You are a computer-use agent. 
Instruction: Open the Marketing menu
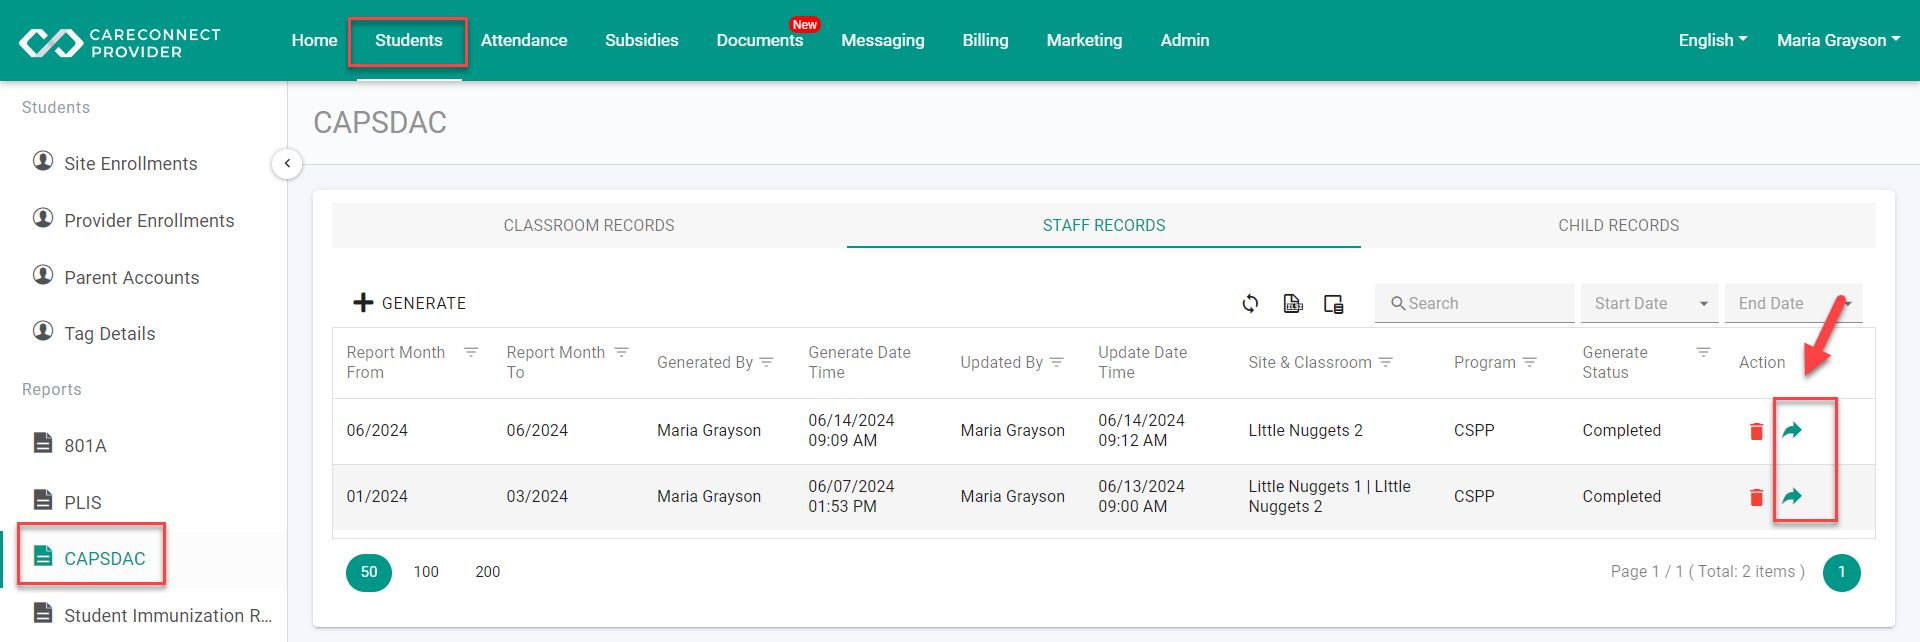point(1085,40)
